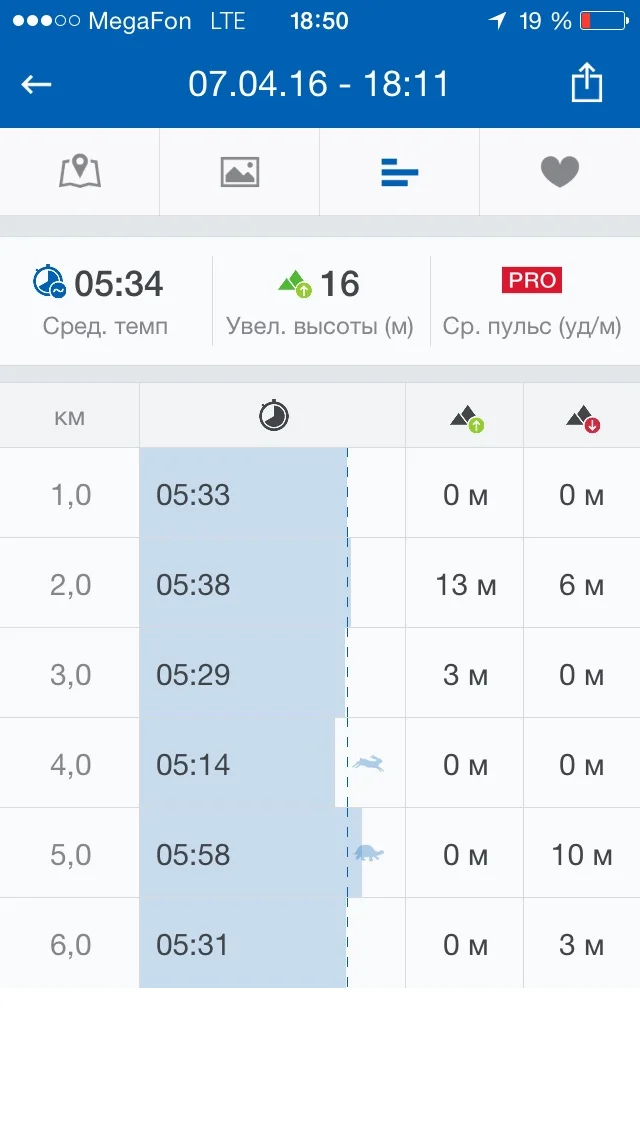
Task: Tap the back arrow icon
Action: pos(37,84)
